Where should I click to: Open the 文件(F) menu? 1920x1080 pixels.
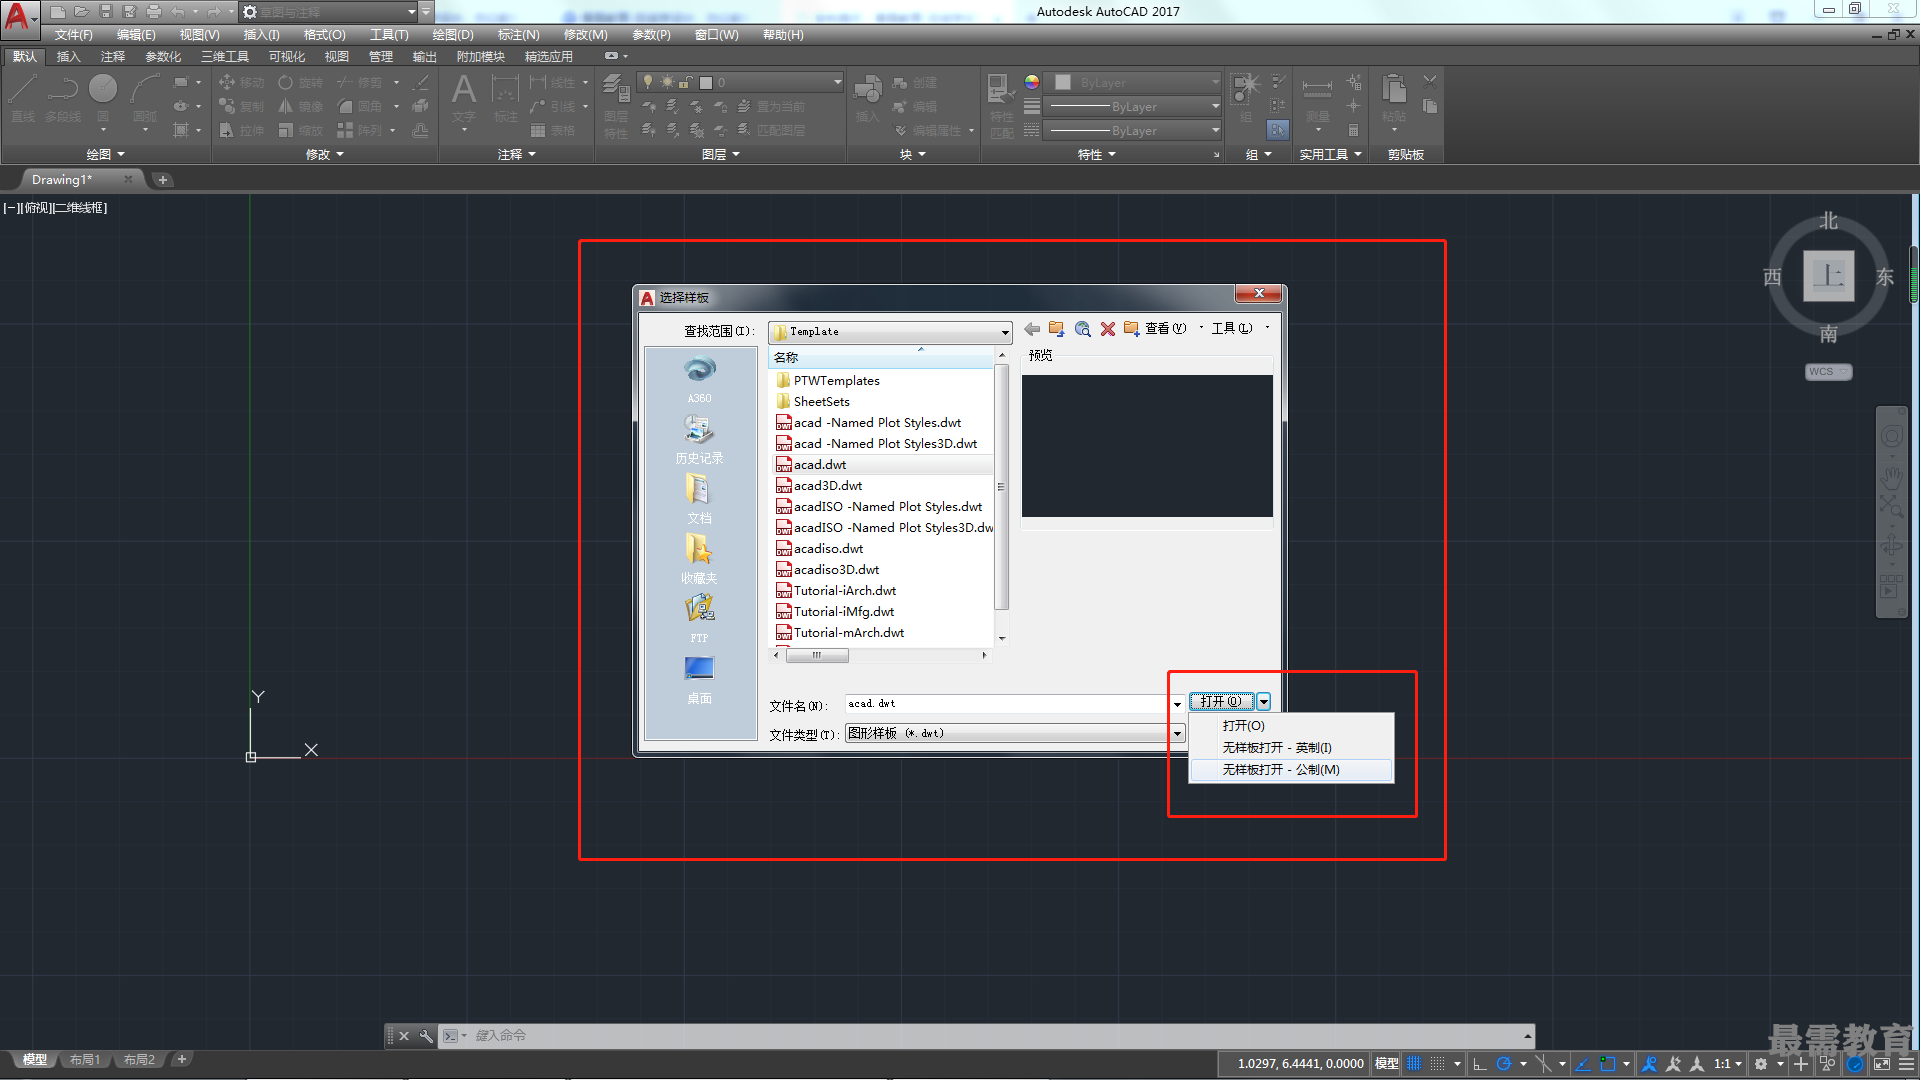[x=73, y=35]
